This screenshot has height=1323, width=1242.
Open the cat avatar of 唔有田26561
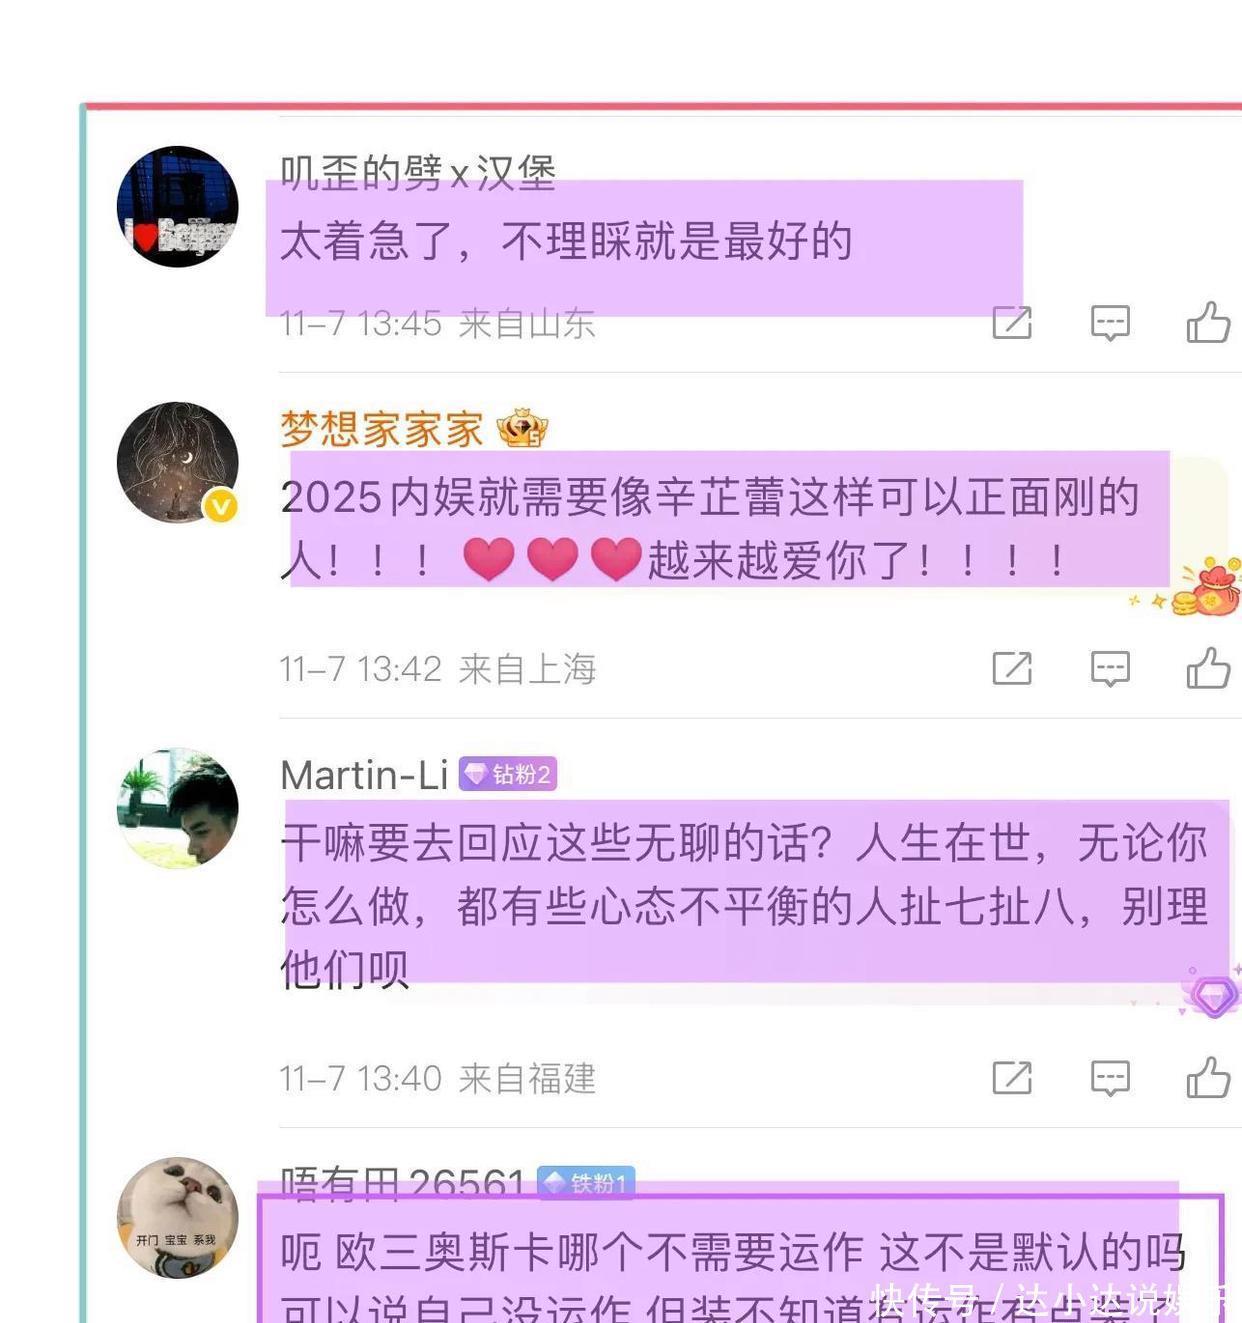[178, 1217]
